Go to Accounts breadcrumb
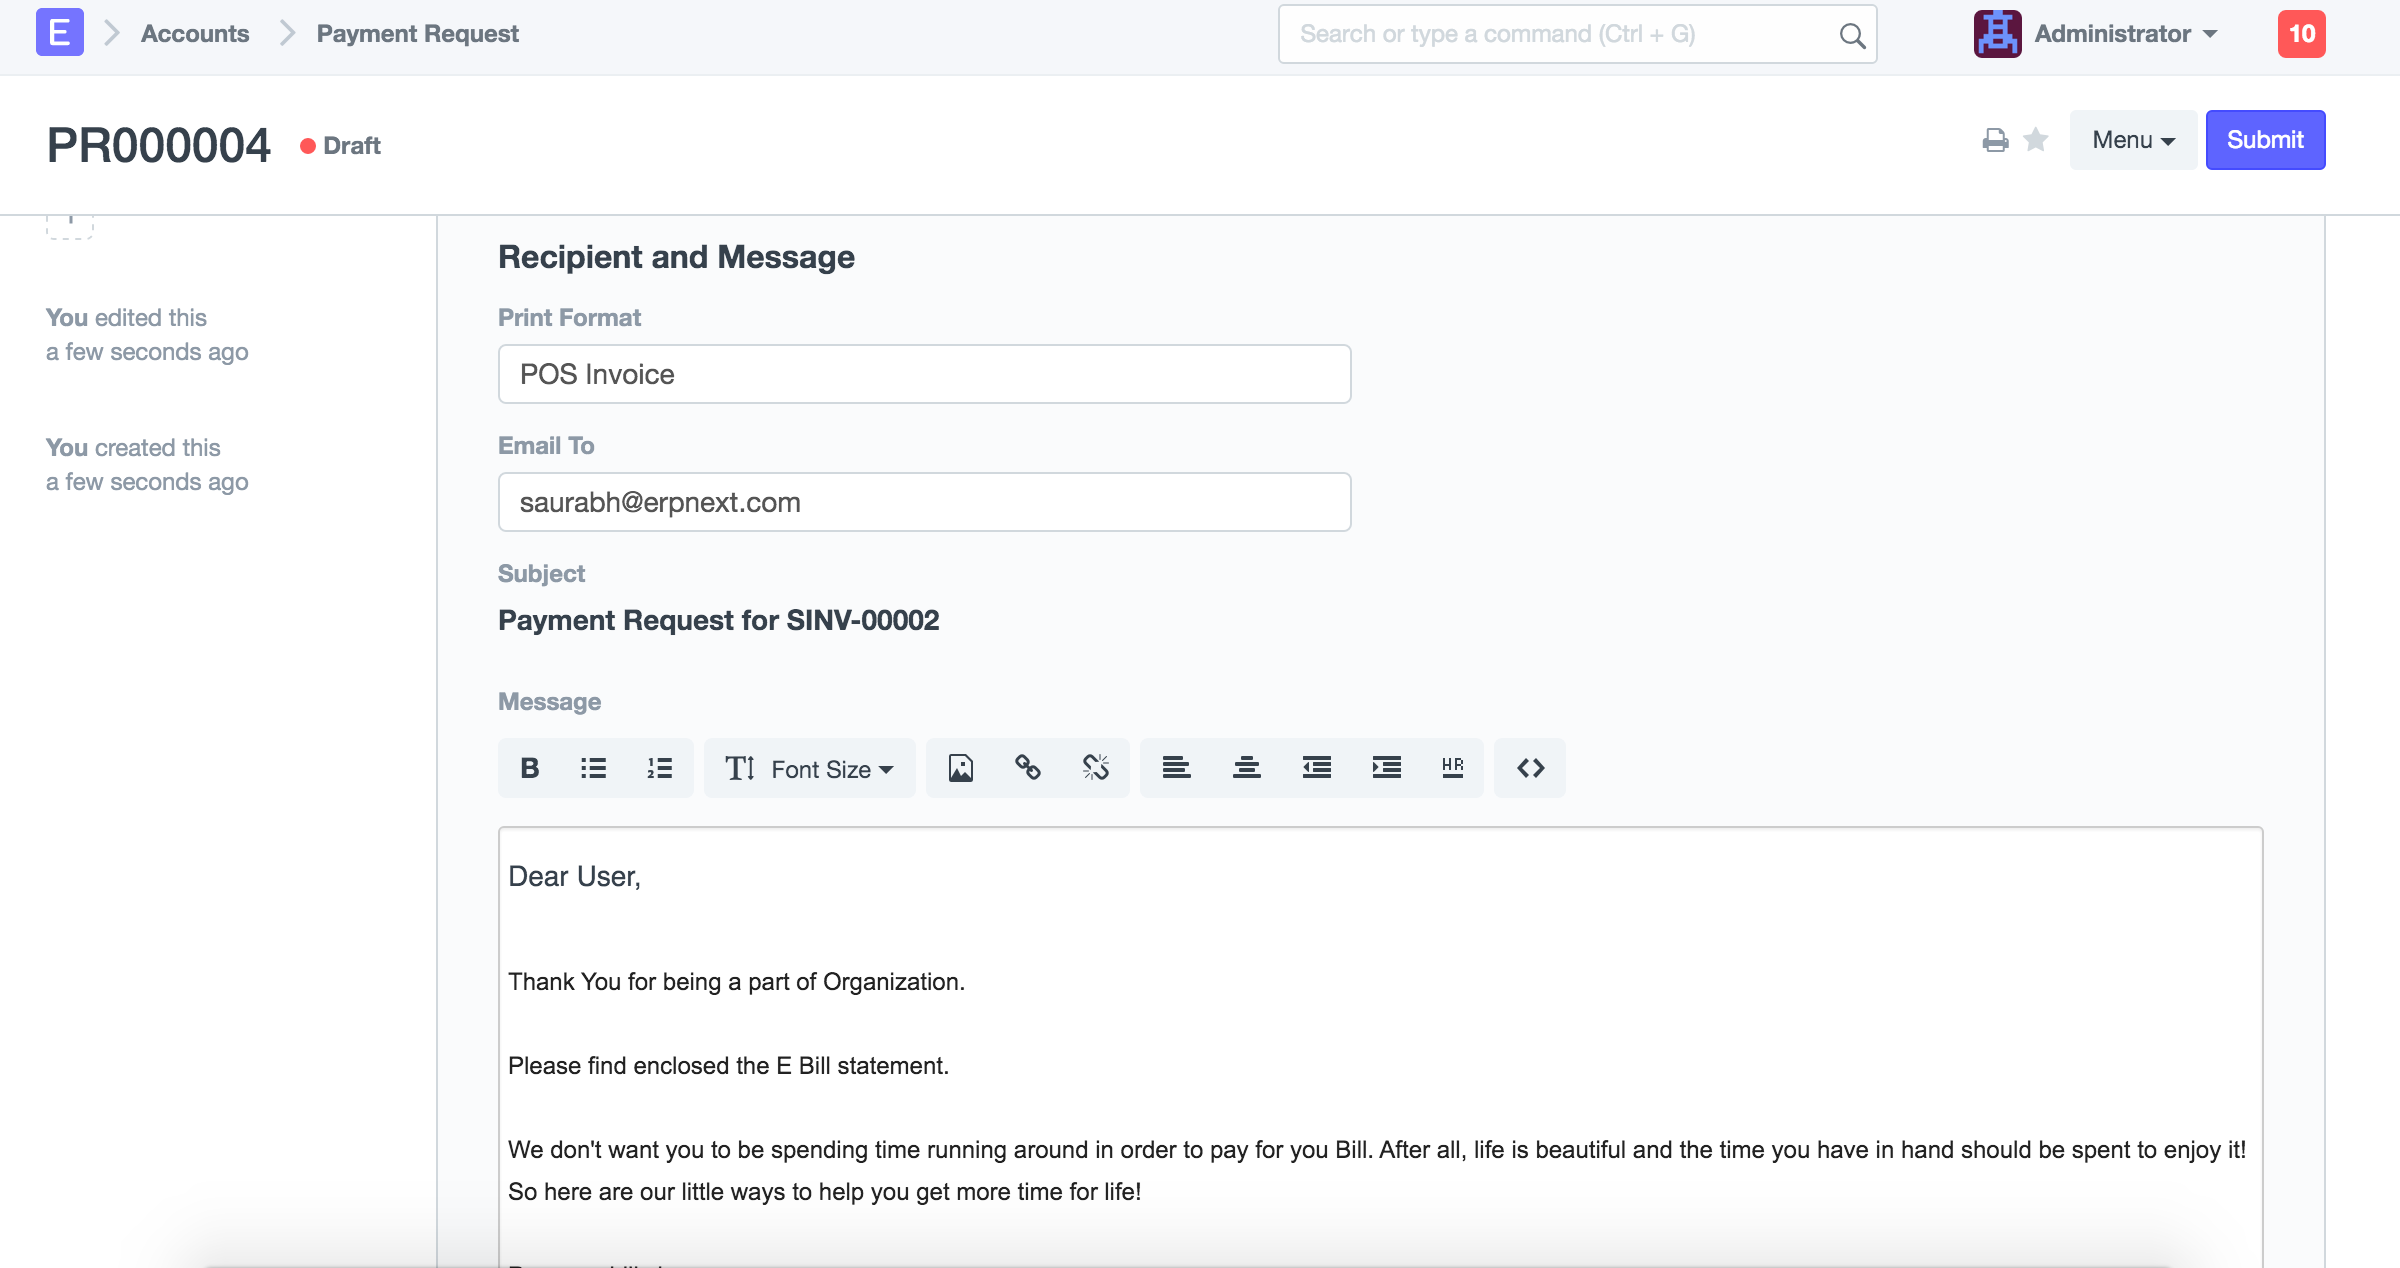The width and height of the screenshot is (2400, 1268). pos(195,34)
